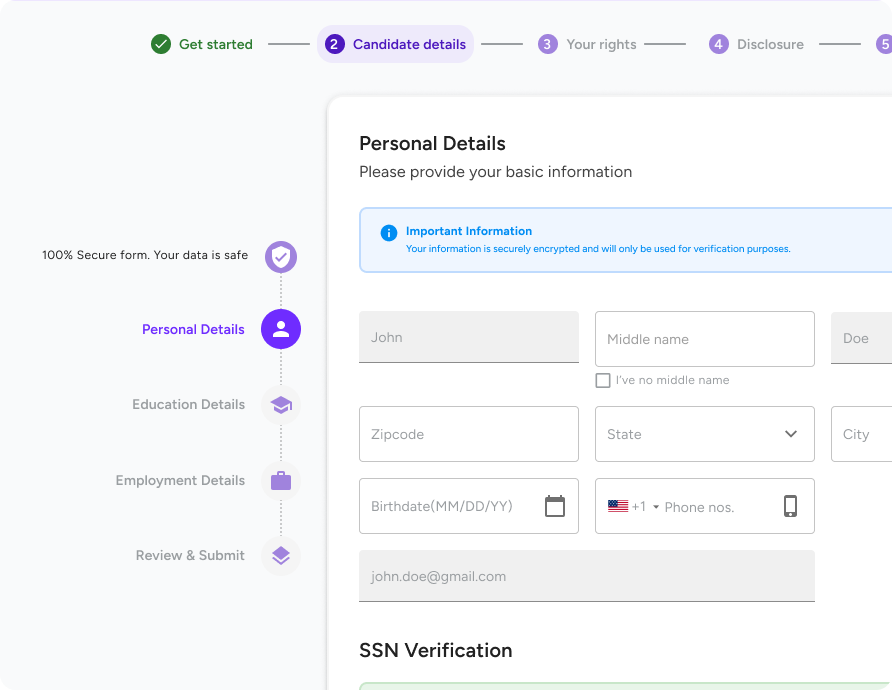
Task: Click the shield secure form icon
Action: tap(281, 257)
